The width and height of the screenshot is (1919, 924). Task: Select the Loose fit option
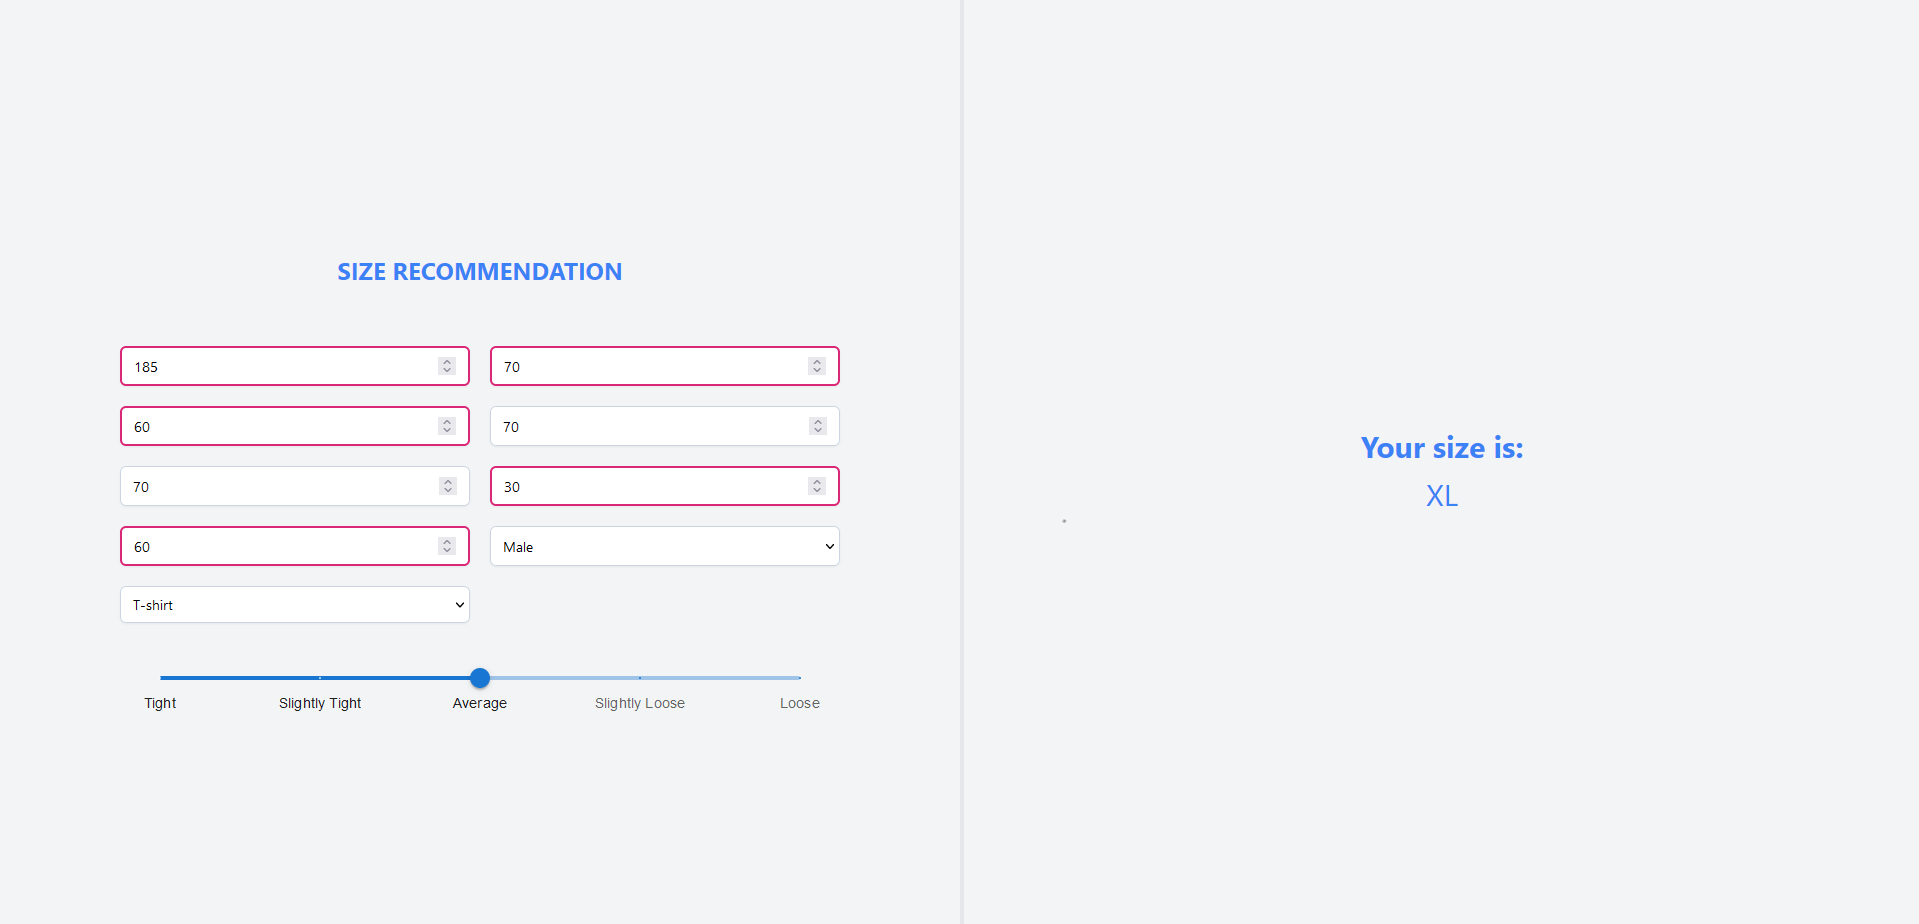click(798, 703)
